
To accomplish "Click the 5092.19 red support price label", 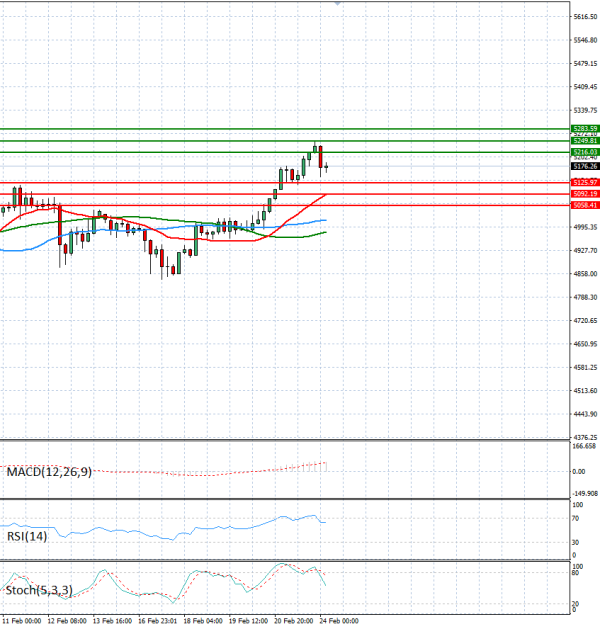I will point(585,193).
